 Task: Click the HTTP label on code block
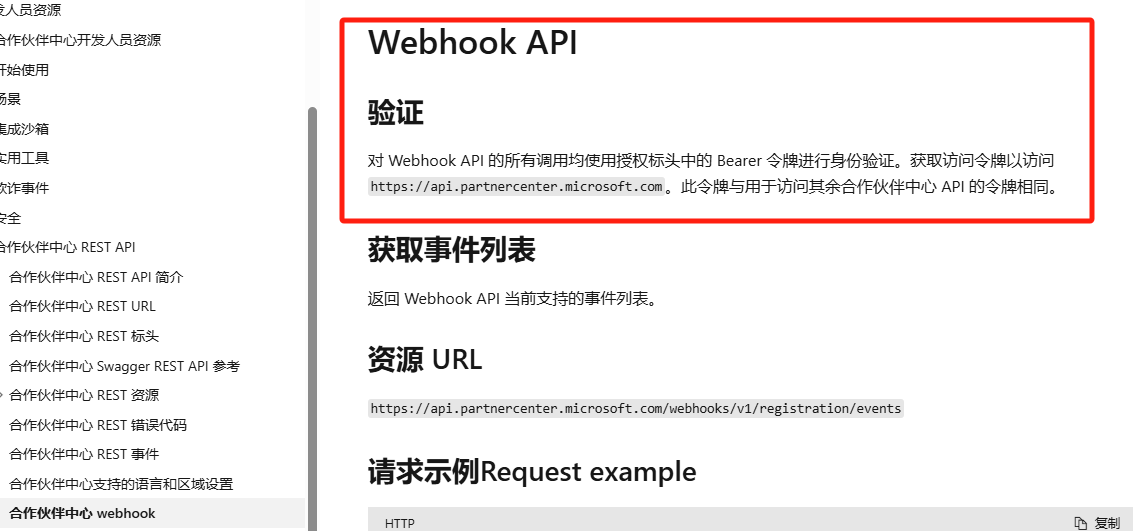coord(400,523)
